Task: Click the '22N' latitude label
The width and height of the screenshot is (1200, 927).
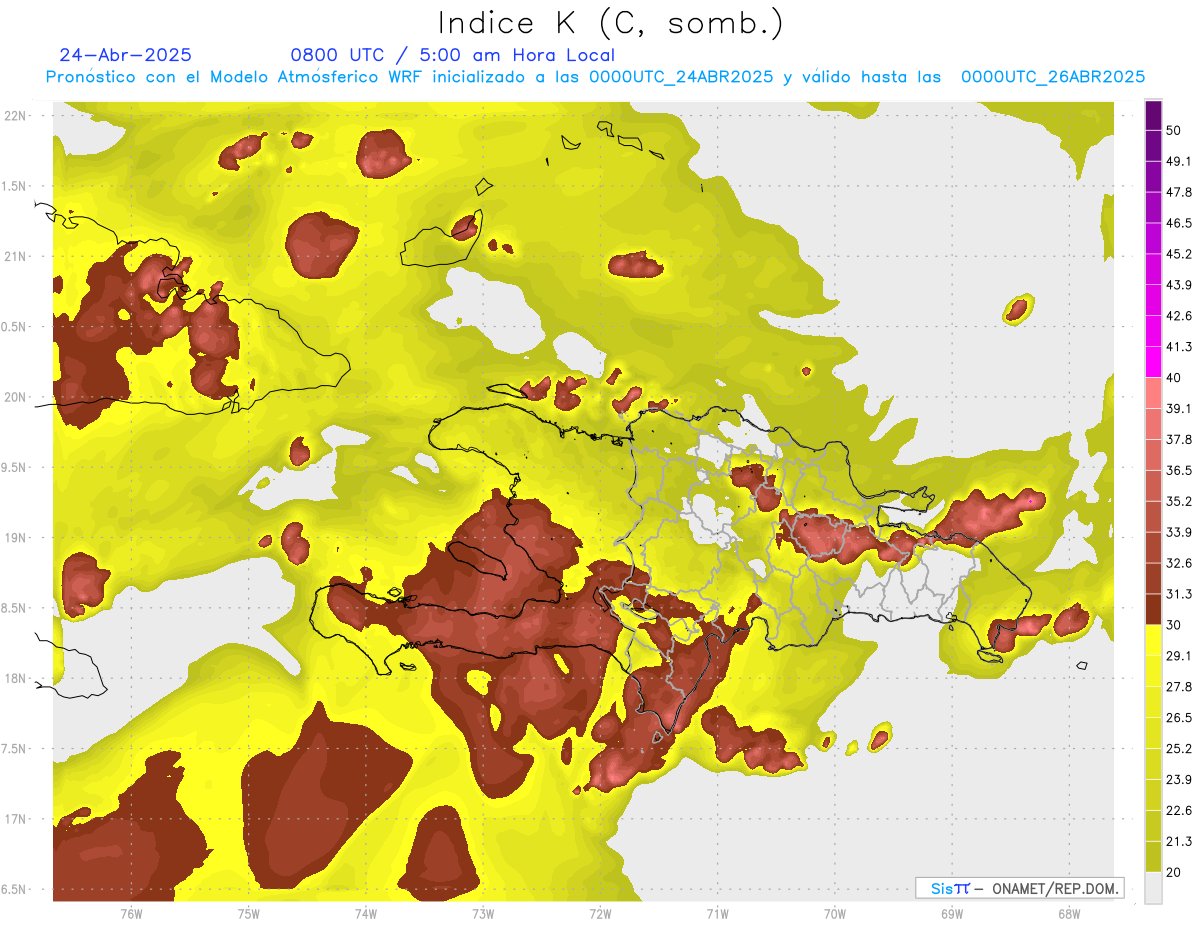Action: tap(15, 116)
